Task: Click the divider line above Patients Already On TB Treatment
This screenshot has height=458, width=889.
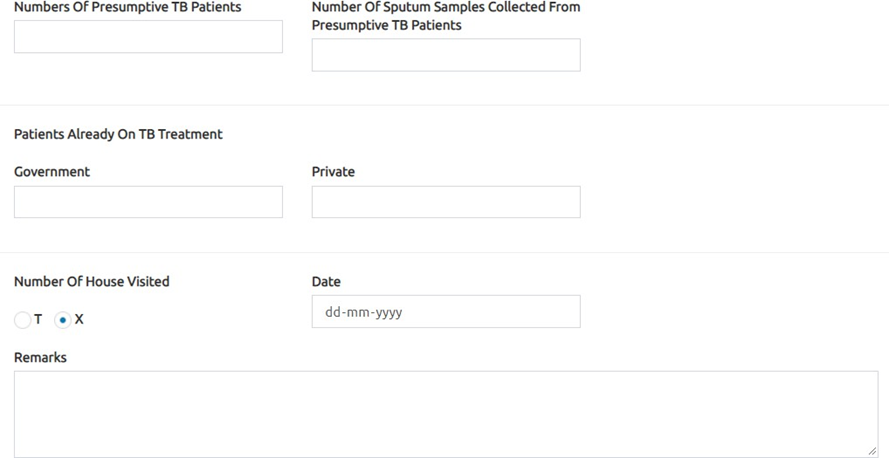Action: click(x=444, y=105)
